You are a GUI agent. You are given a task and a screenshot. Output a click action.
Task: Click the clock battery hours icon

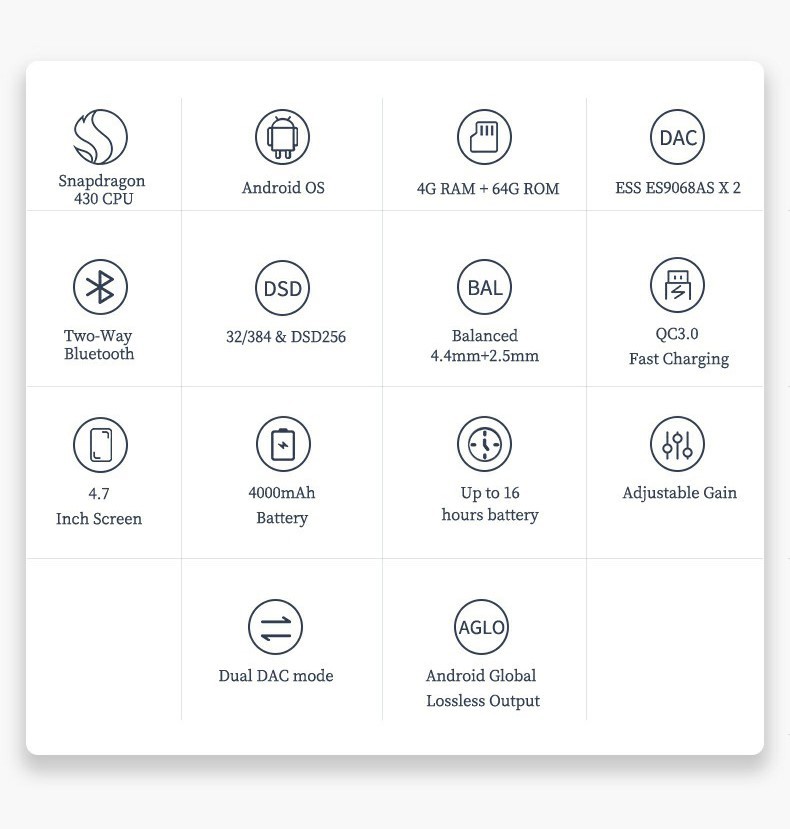coord(484,445)
